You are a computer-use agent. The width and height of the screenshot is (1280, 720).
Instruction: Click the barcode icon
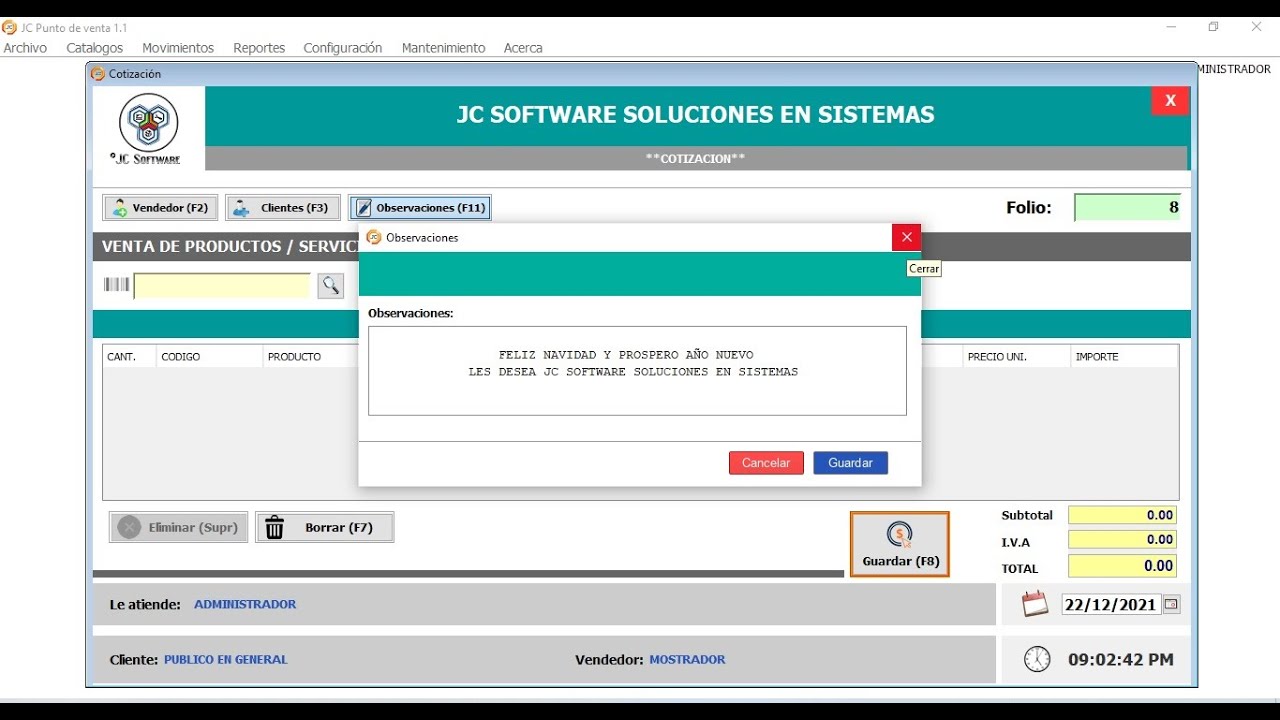(117, 285)
